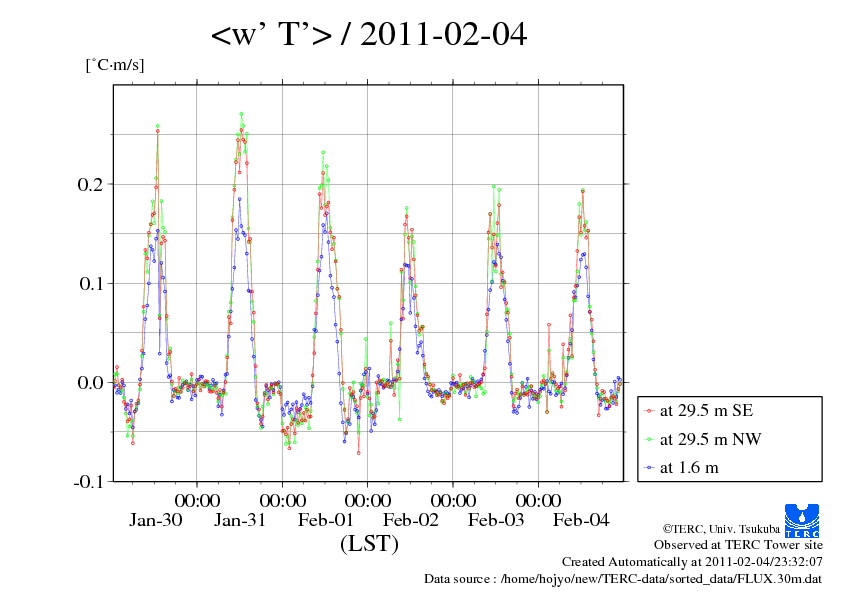Screen dimensions: 842x595
Task: Click the Feb-02 date label
Action: click(x=411, y=520)
